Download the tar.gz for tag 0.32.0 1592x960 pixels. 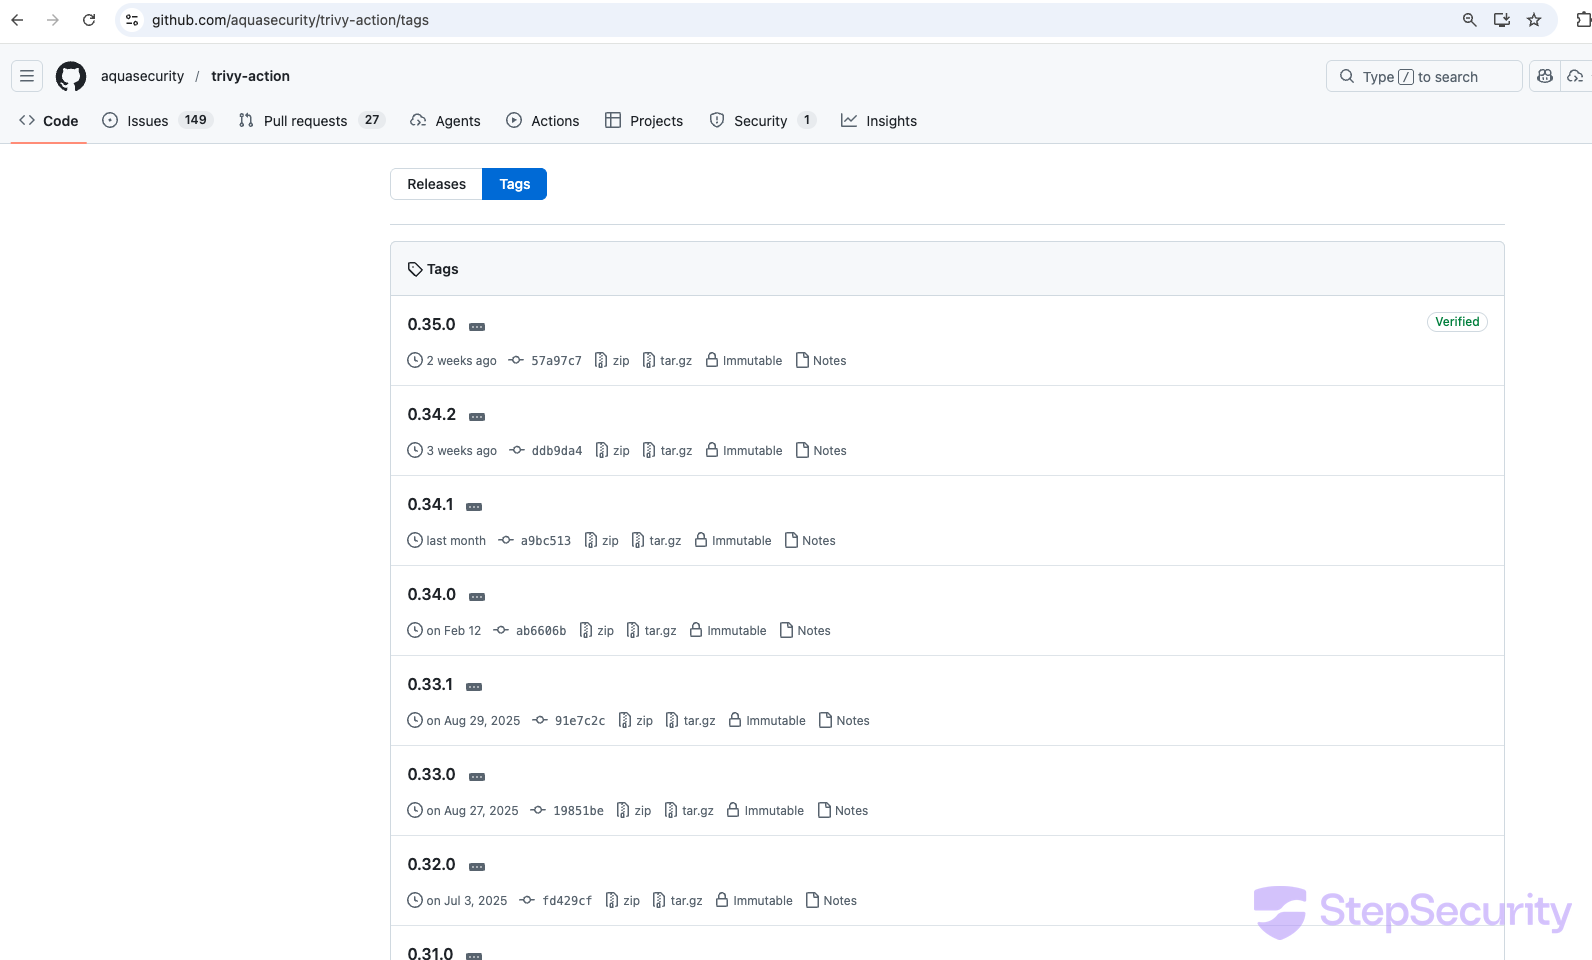tap(677, 901)
